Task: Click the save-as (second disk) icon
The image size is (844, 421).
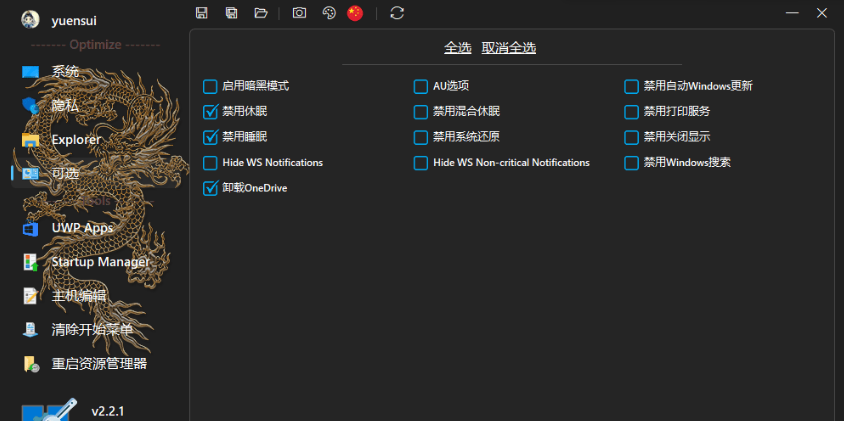Action: tap(231, 13)
